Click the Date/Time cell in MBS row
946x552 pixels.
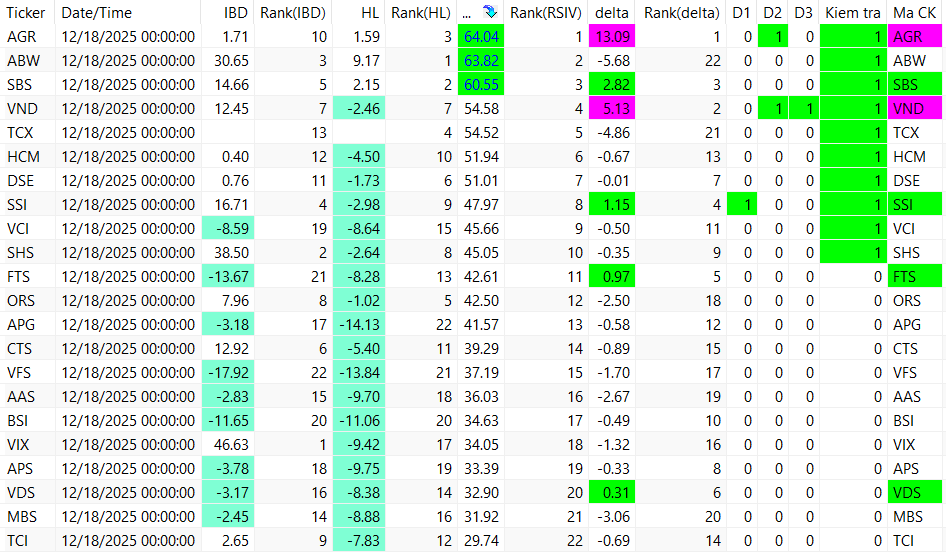[128, 516]
